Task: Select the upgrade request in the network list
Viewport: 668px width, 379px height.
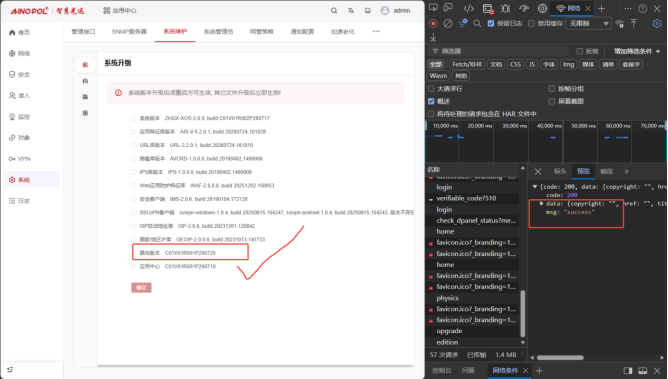Action: 473,331
